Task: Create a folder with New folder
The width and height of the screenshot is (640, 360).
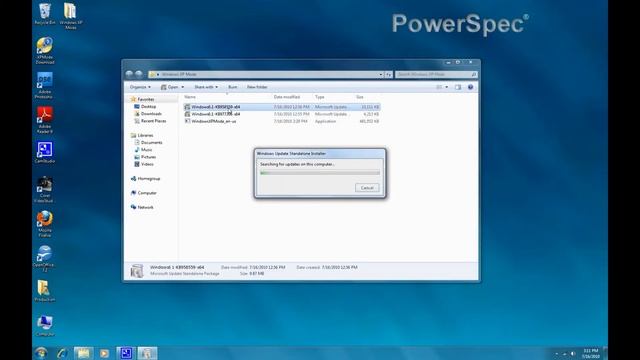Action: pyautogui.click(x=257, y=87)
